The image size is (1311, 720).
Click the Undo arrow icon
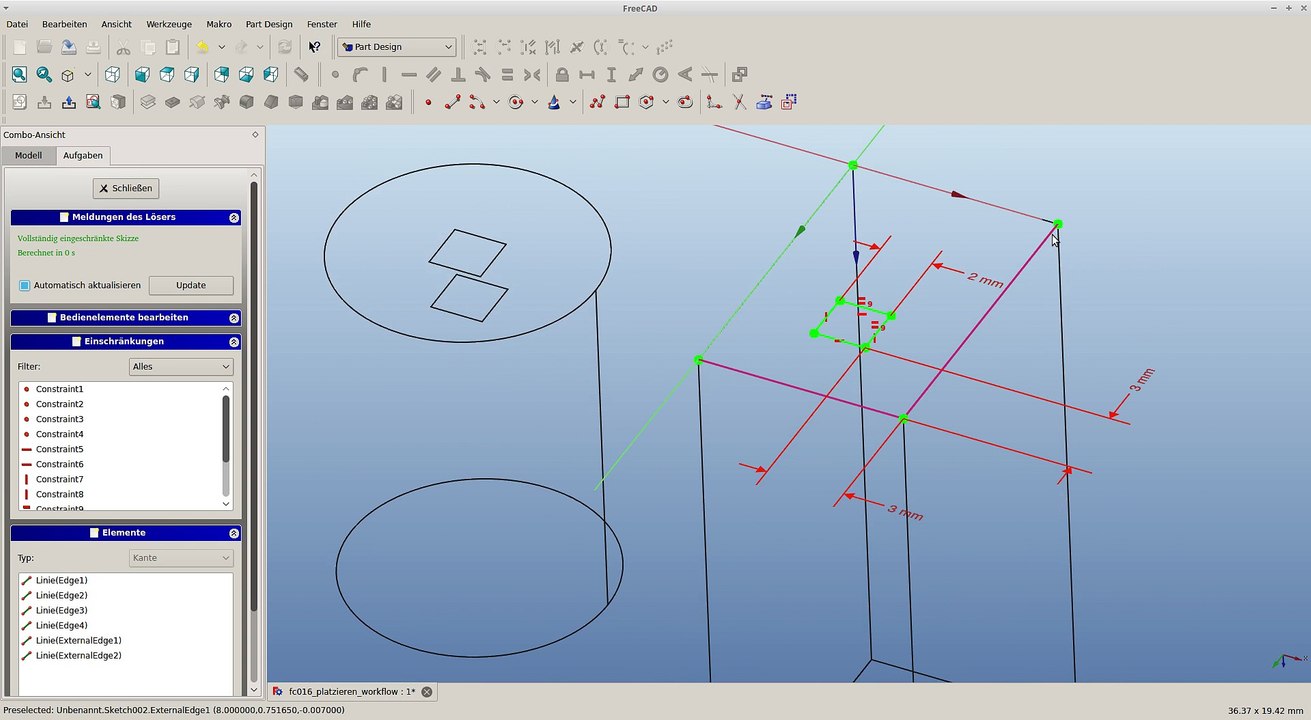pyautogui.click(x=202, y=47)
